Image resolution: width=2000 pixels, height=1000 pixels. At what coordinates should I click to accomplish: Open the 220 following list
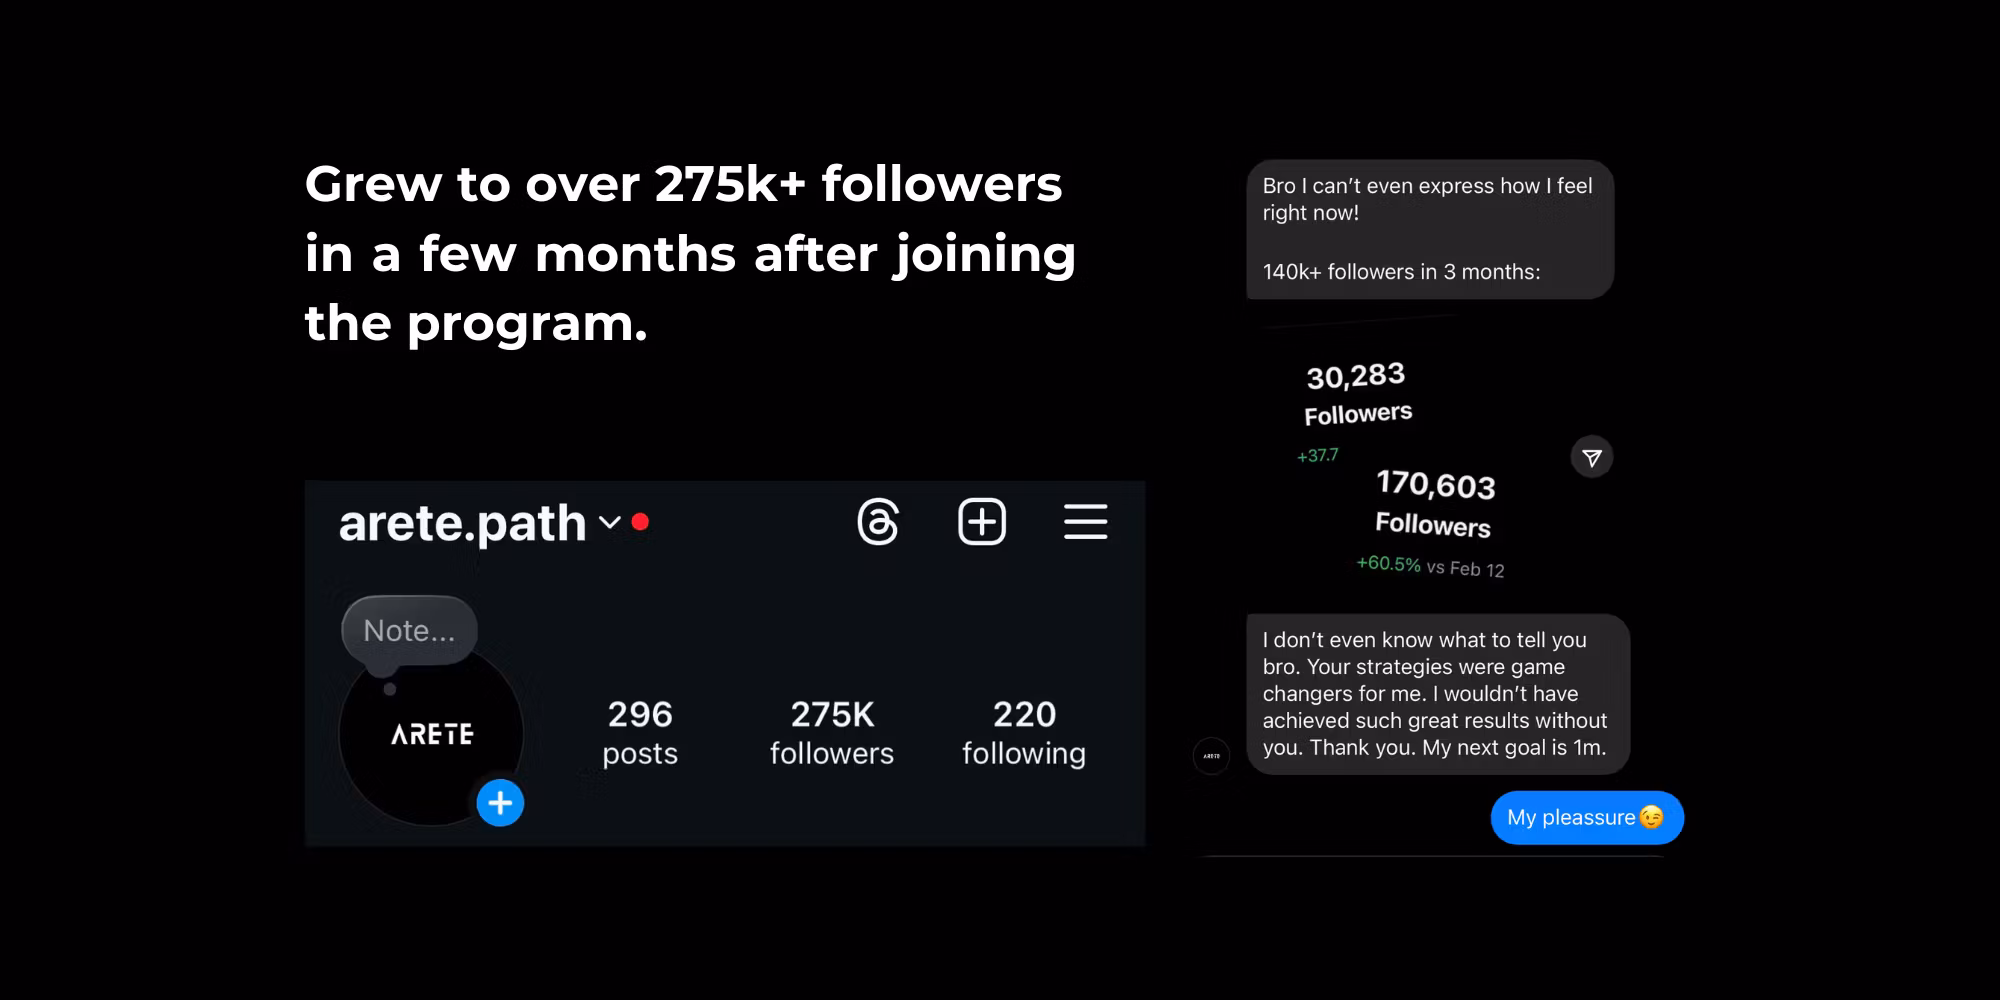tap(1024, 733)
